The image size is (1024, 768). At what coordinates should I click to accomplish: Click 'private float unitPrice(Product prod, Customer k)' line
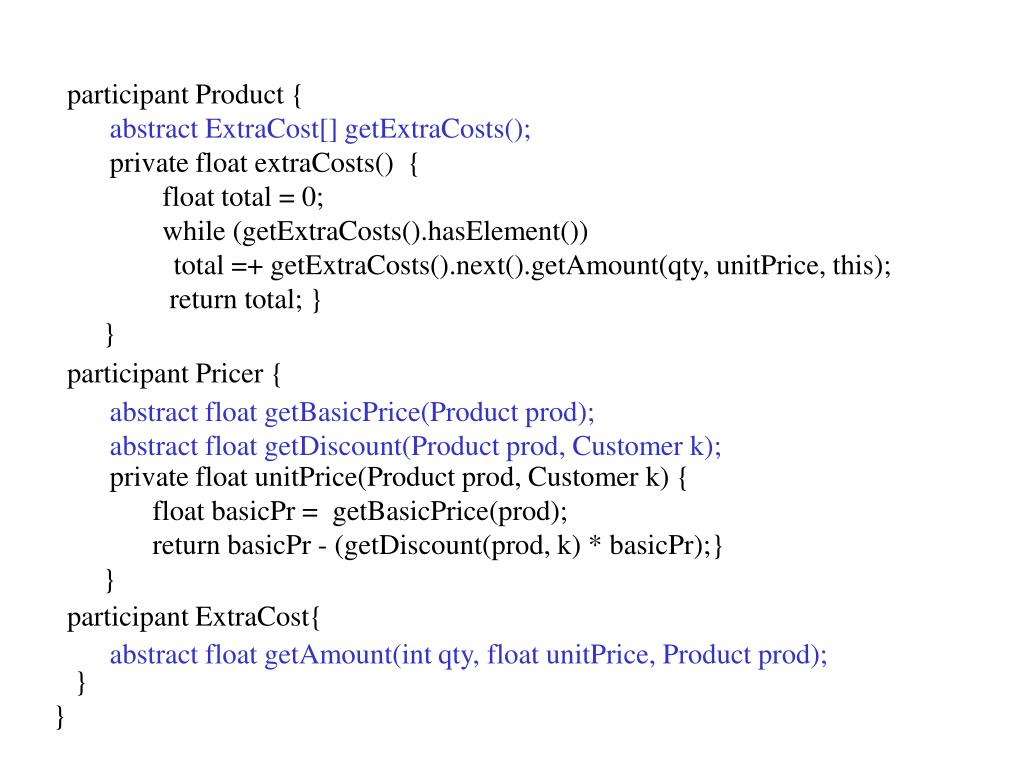click(398, 477)
